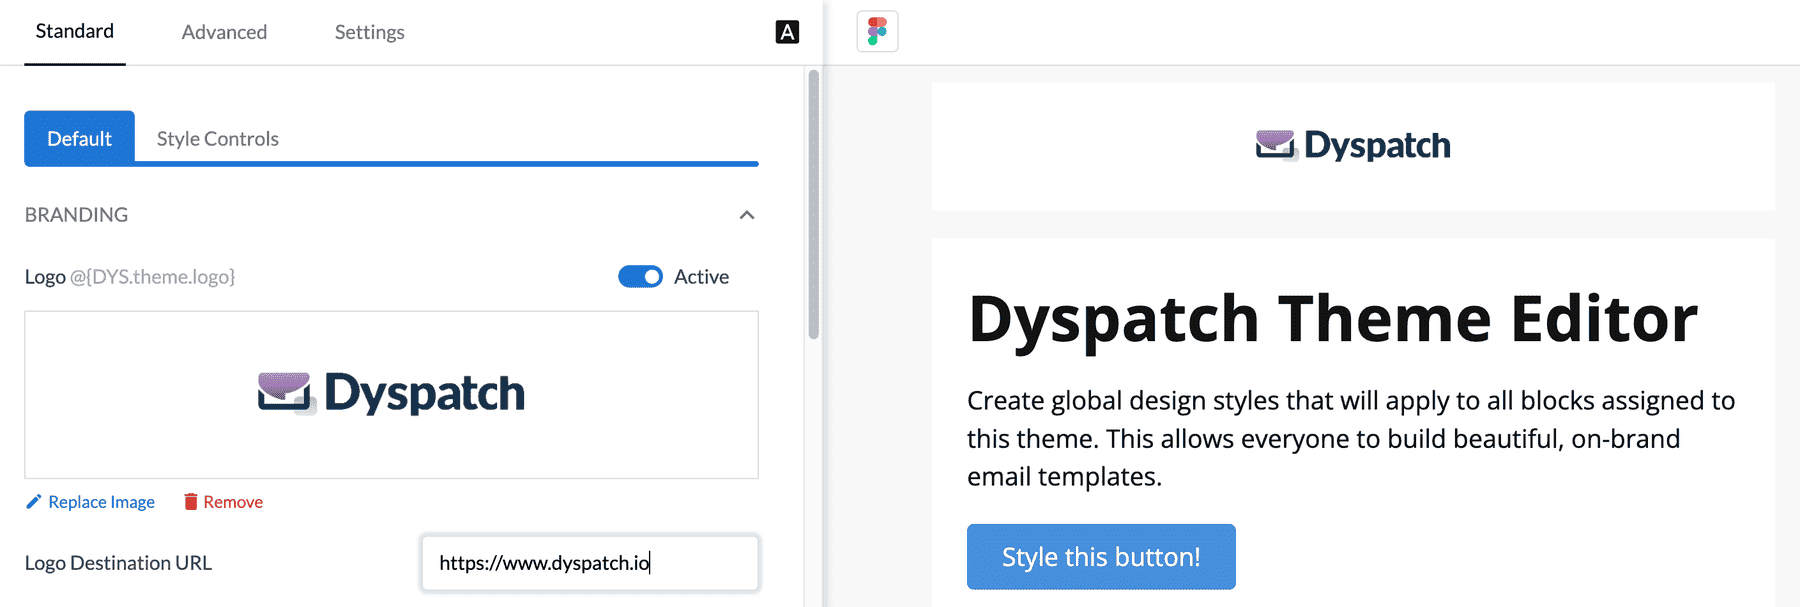Click the red trash icon beside Remove

(x=190, y=501)
